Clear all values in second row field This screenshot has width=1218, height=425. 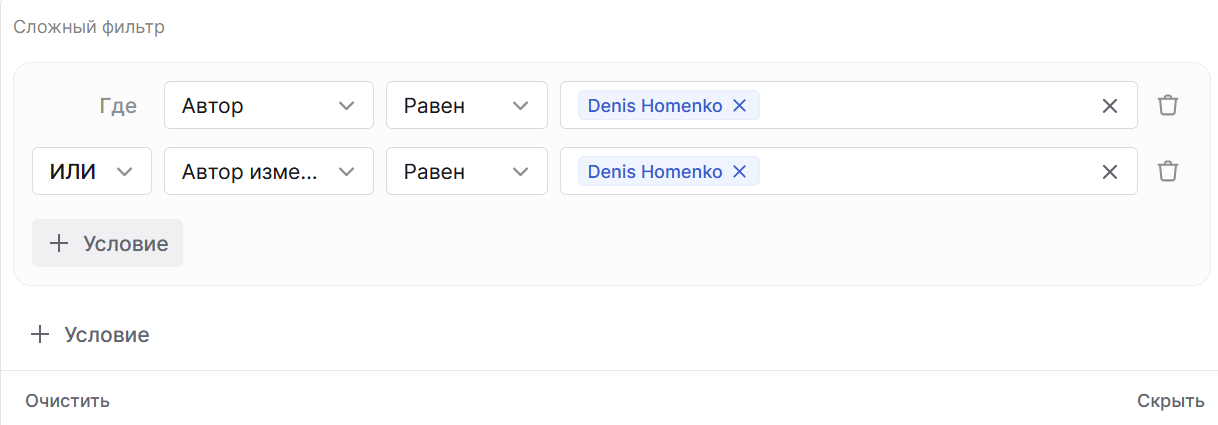point(1109,172)
